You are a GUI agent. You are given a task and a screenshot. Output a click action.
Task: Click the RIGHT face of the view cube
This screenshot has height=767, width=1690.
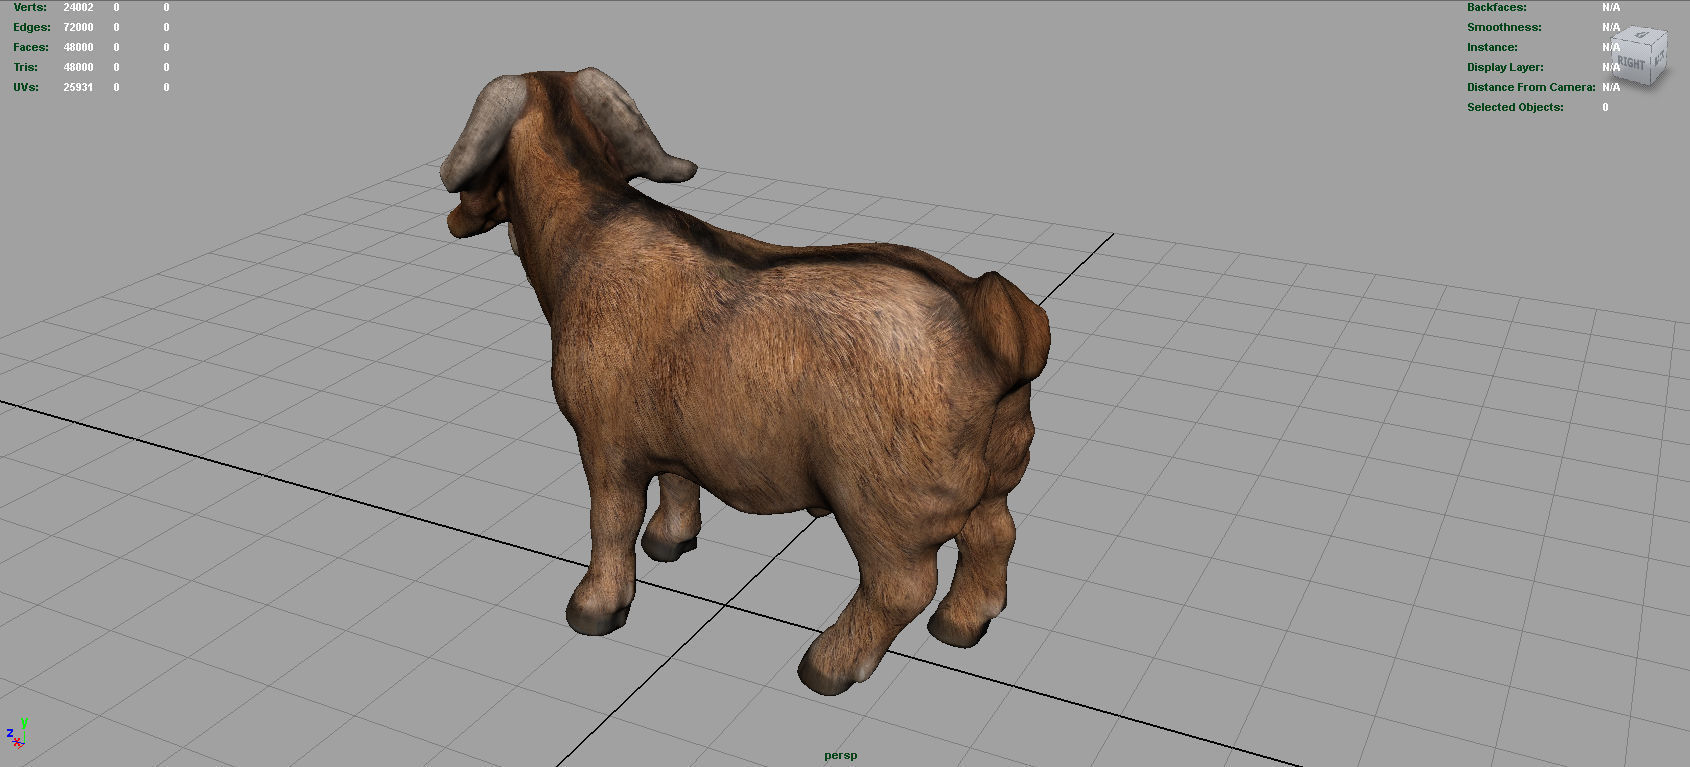tap(1630, 64)
